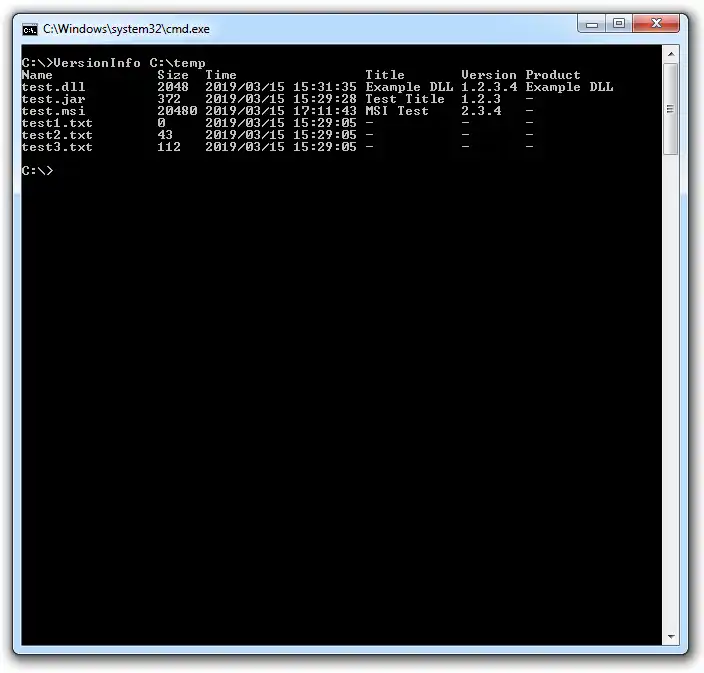Click the empty C:\> prompt at bottom
Image resolution: width=704 pixels, height=673 pixels.
(x=37, y=171)
